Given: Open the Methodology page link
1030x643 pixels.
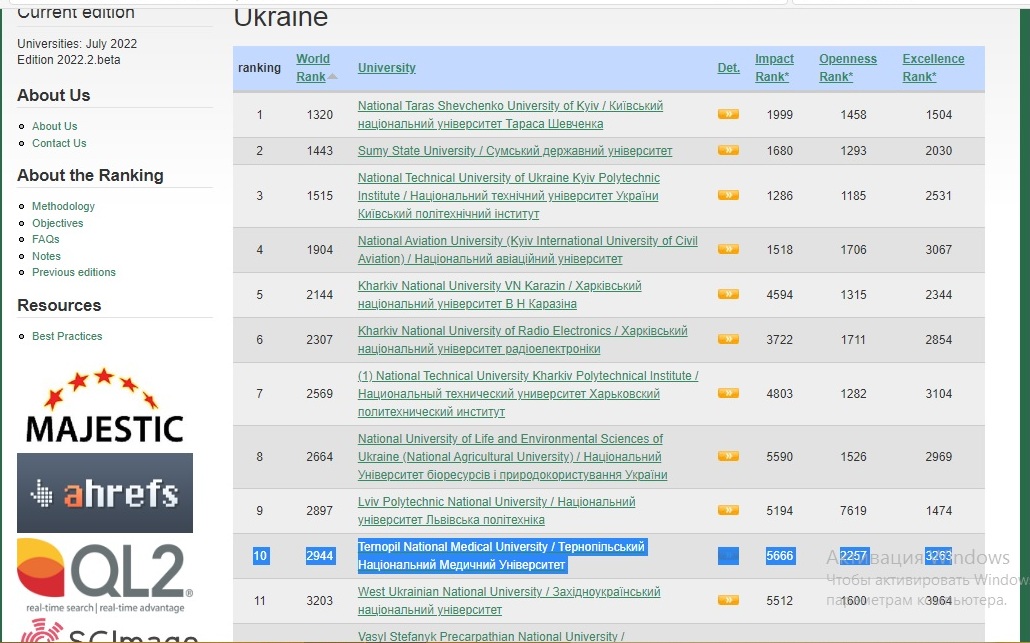Looking at the screenshot, I should (63, 206).
